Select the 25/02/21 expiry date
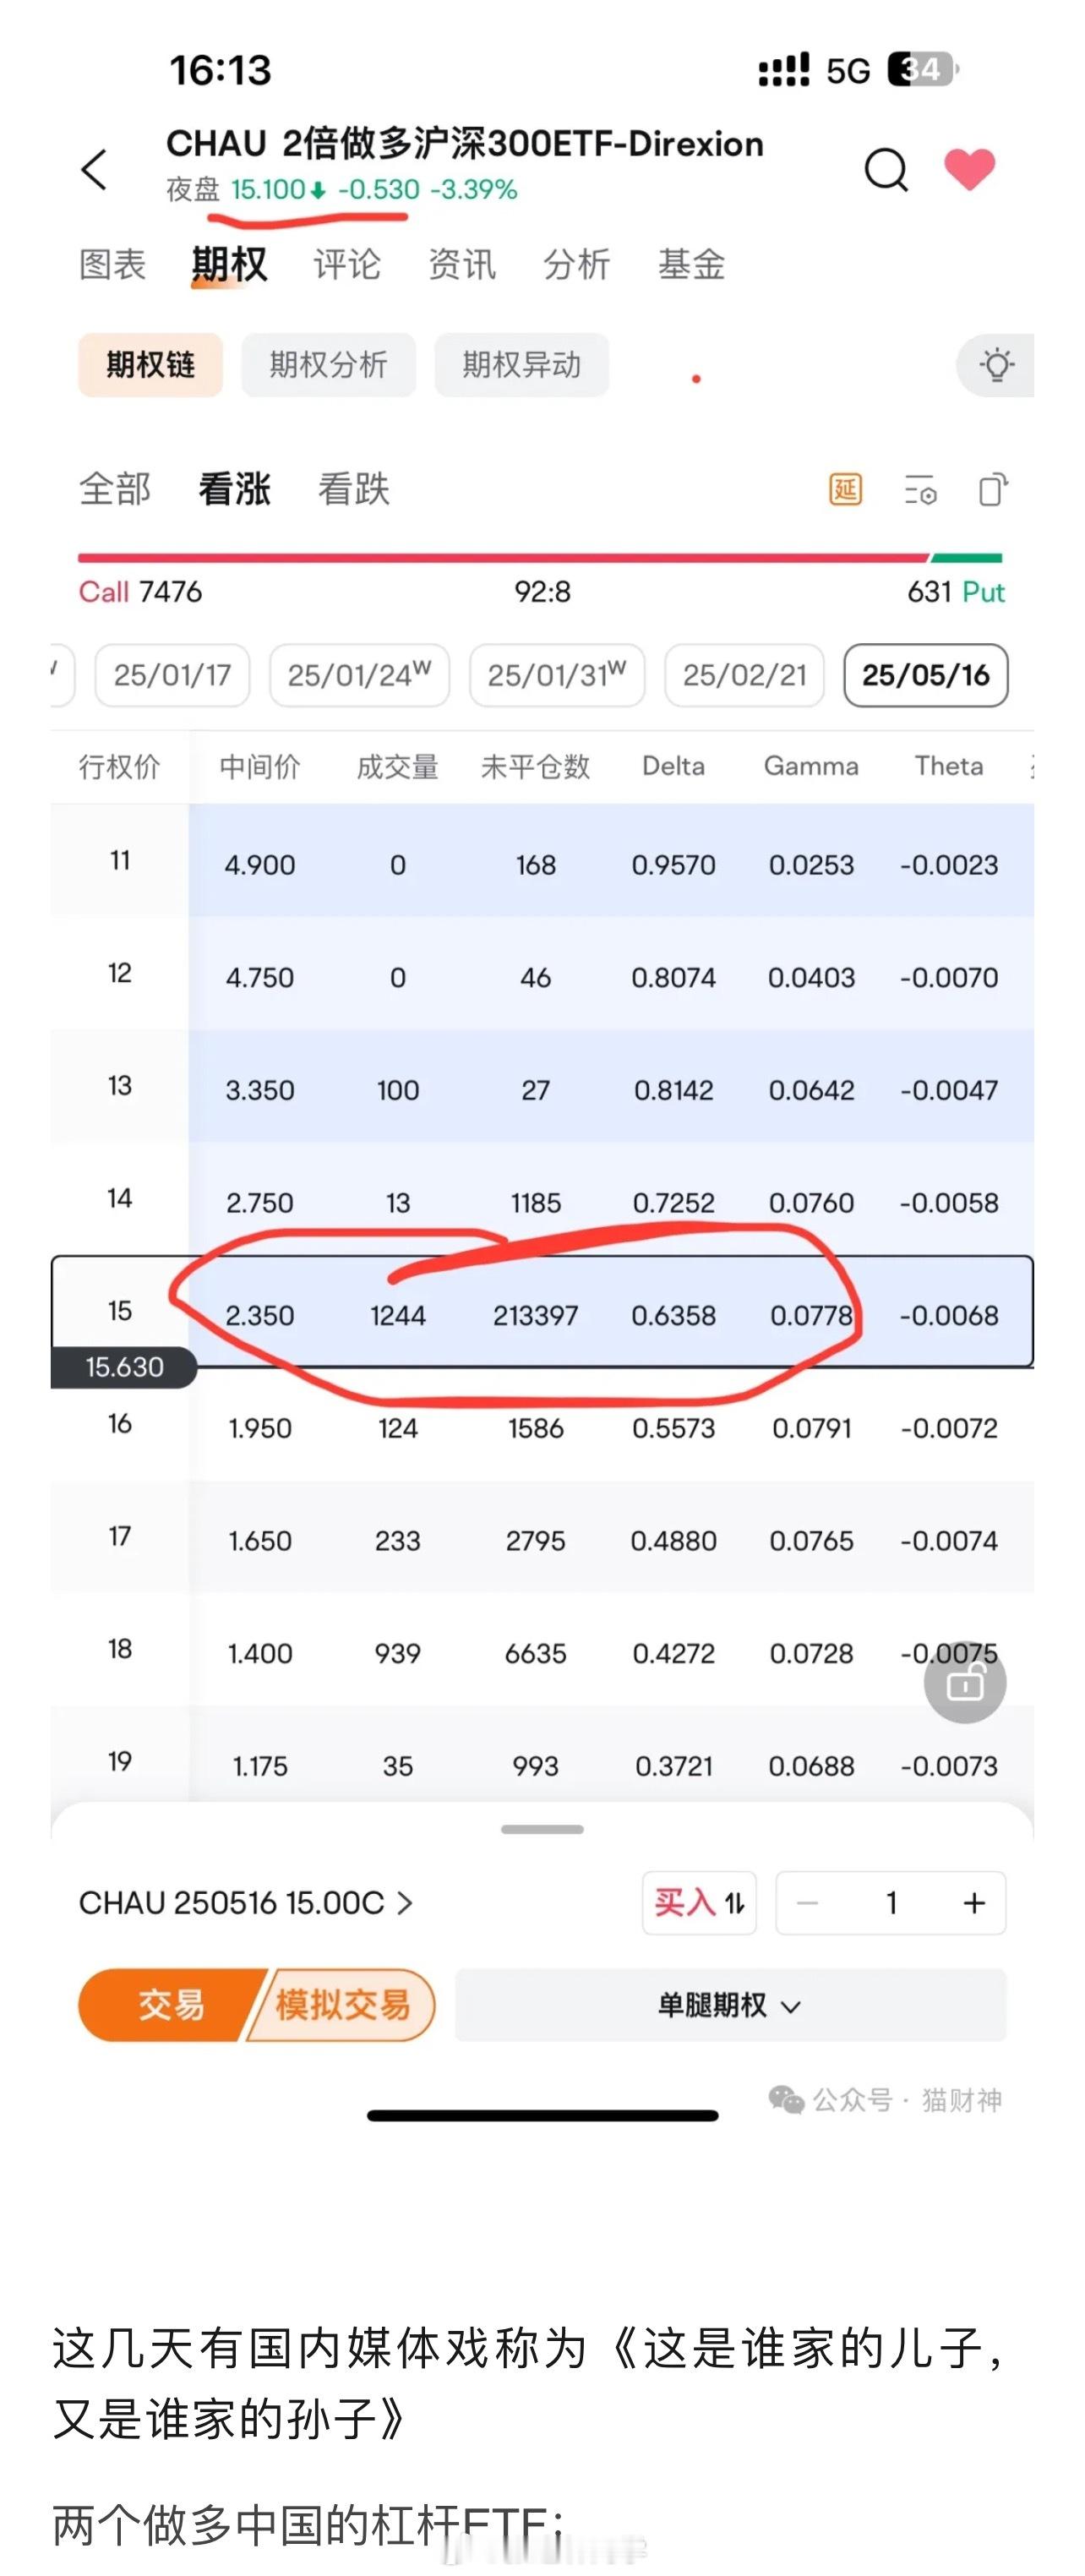1085x2576 pixels. [x=744, y=675]
